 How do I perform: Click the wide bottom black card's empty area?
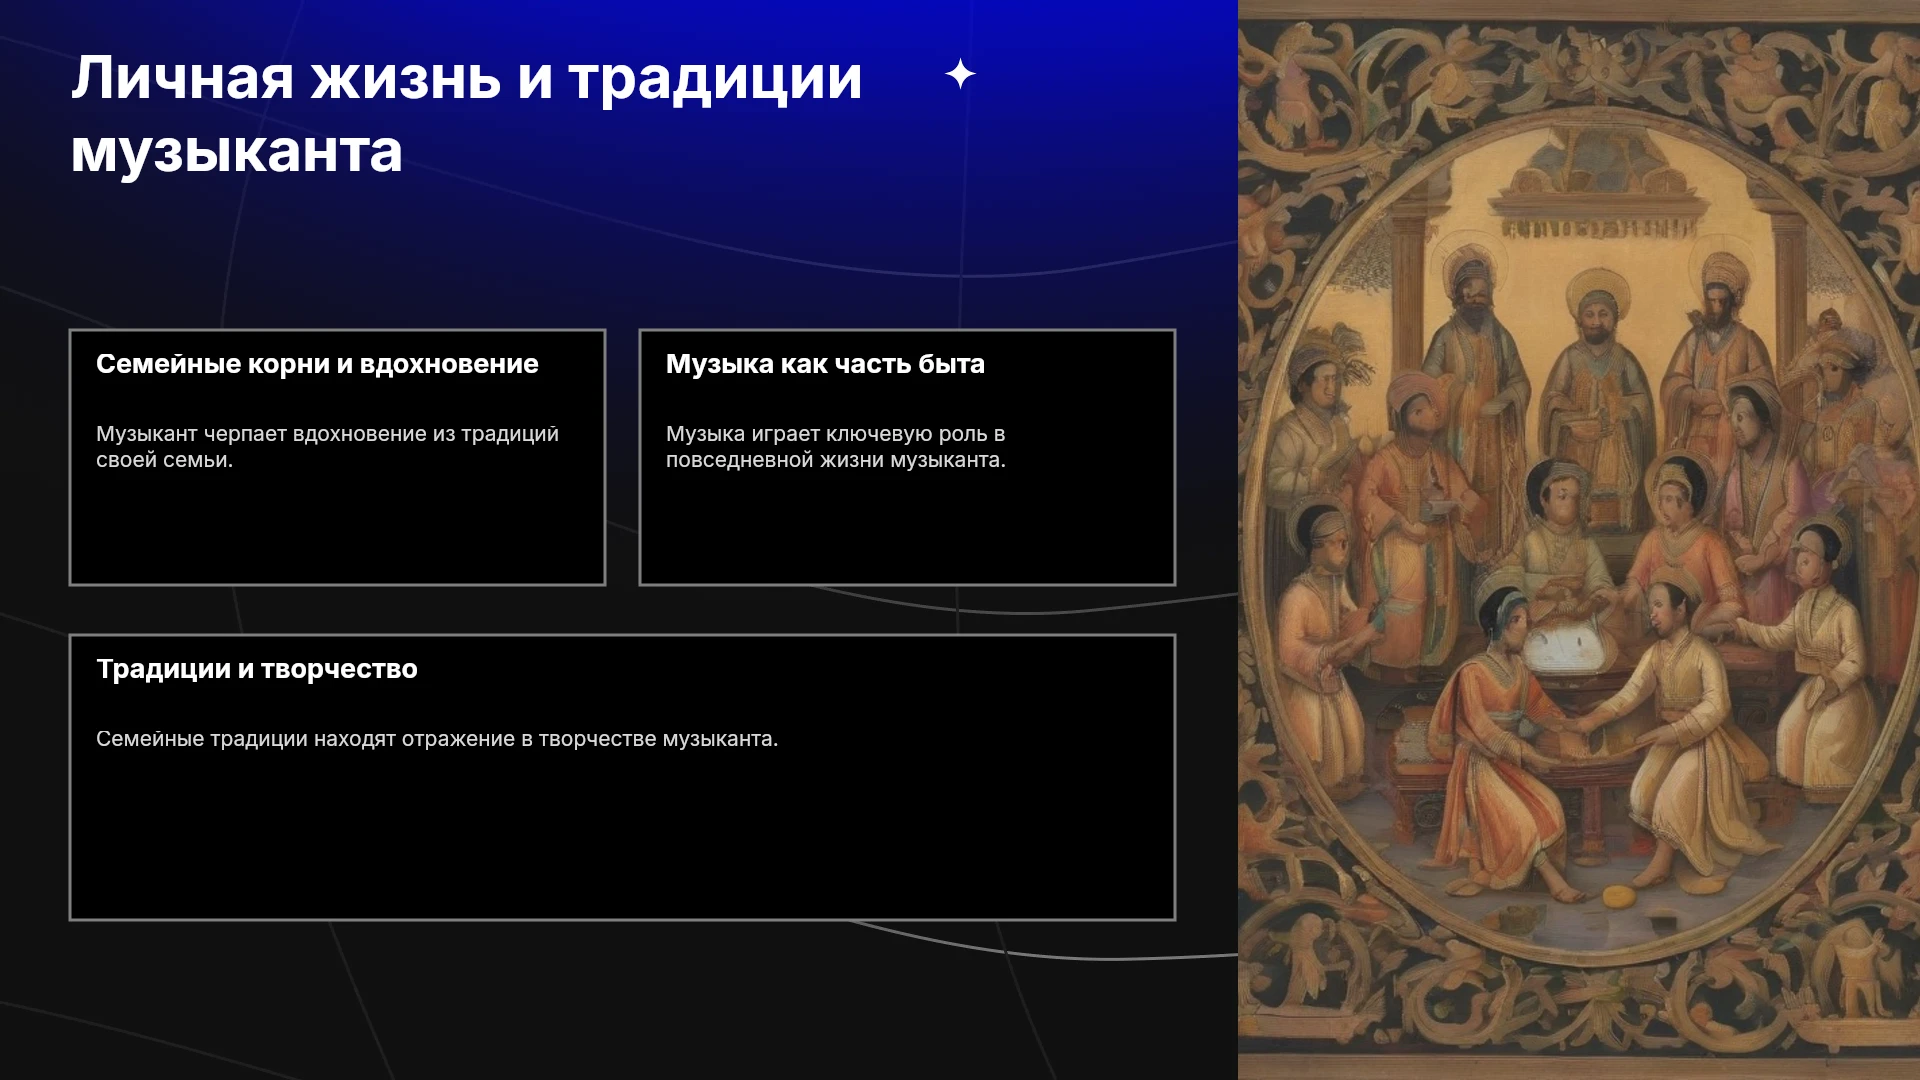pyautogui.click(x=622, y=840)
